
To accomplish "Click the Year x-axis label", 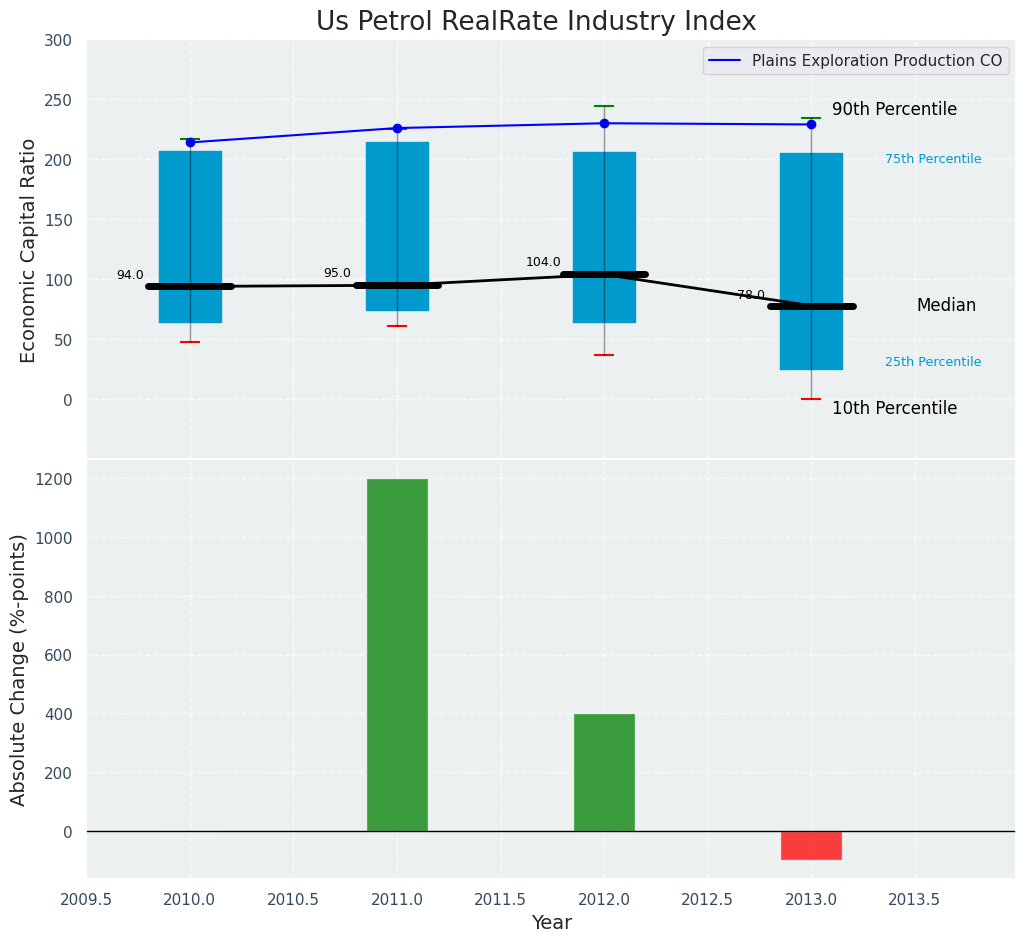I will pos(551,923).
